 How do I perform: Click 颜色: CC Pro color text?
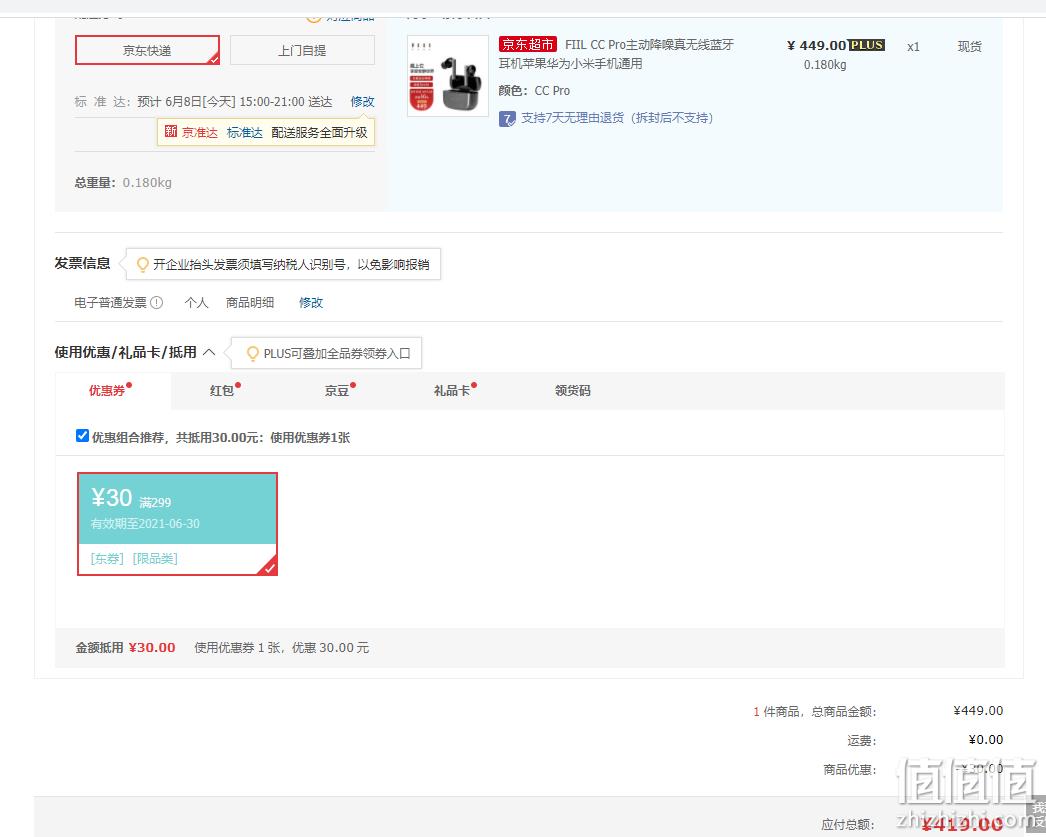(x=534, y=91)
